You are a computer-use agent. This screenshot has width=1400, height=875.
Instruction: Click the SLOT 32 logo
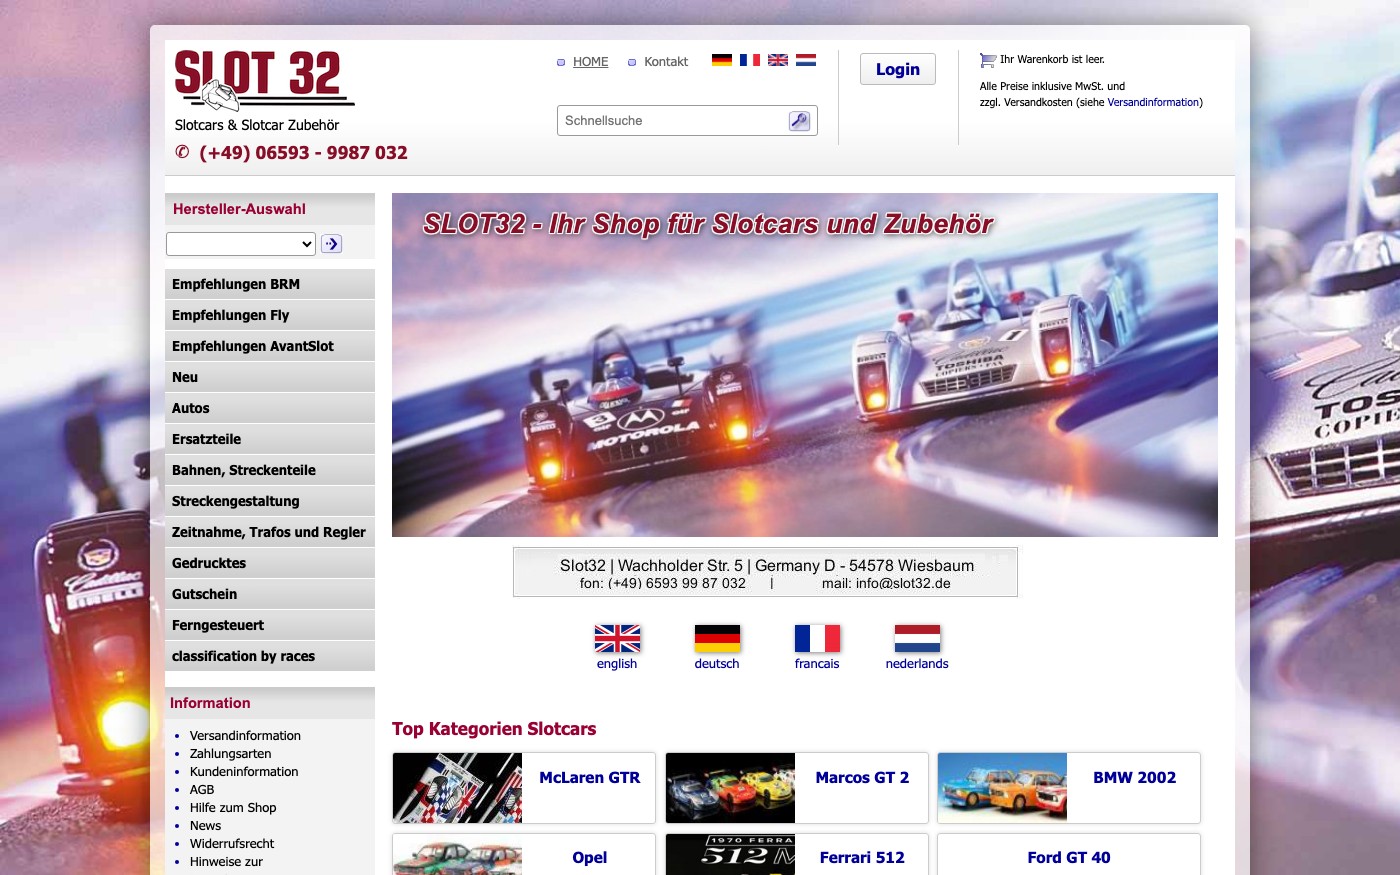pos(264,80)
